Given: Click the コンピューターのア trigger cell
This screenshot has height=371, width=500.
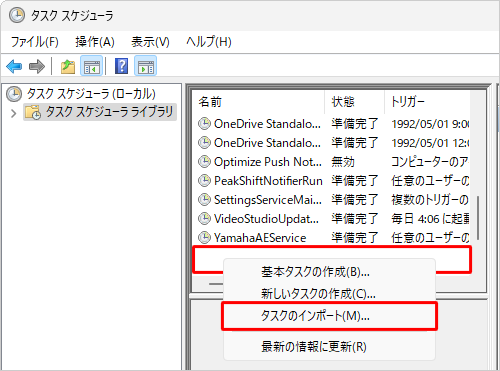Looking at the screenshot, I should [430, 162].
